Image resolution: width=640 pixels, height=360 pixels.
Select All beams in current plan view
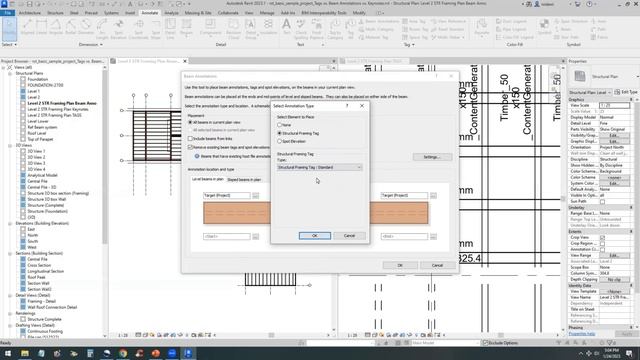tap(190, 122)
